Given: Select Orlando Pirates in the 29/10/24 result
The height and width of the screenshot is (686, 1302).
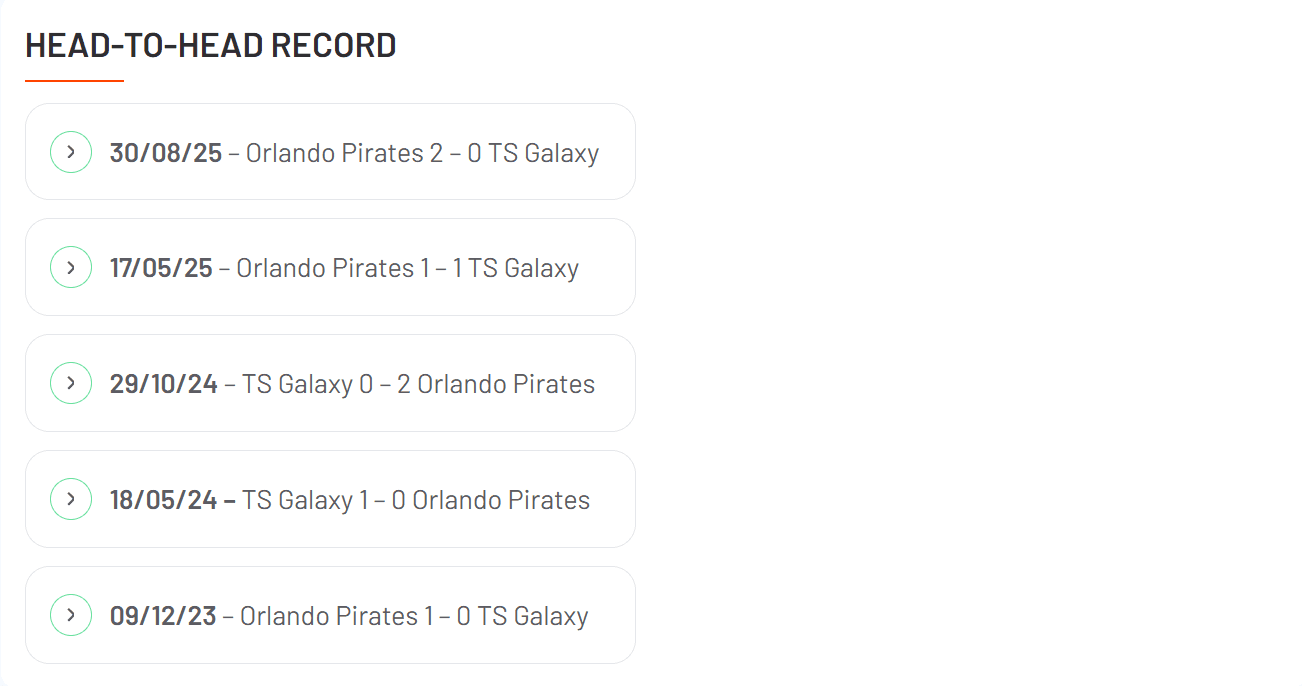Looking at the screenshot, I should click(506, 384).
